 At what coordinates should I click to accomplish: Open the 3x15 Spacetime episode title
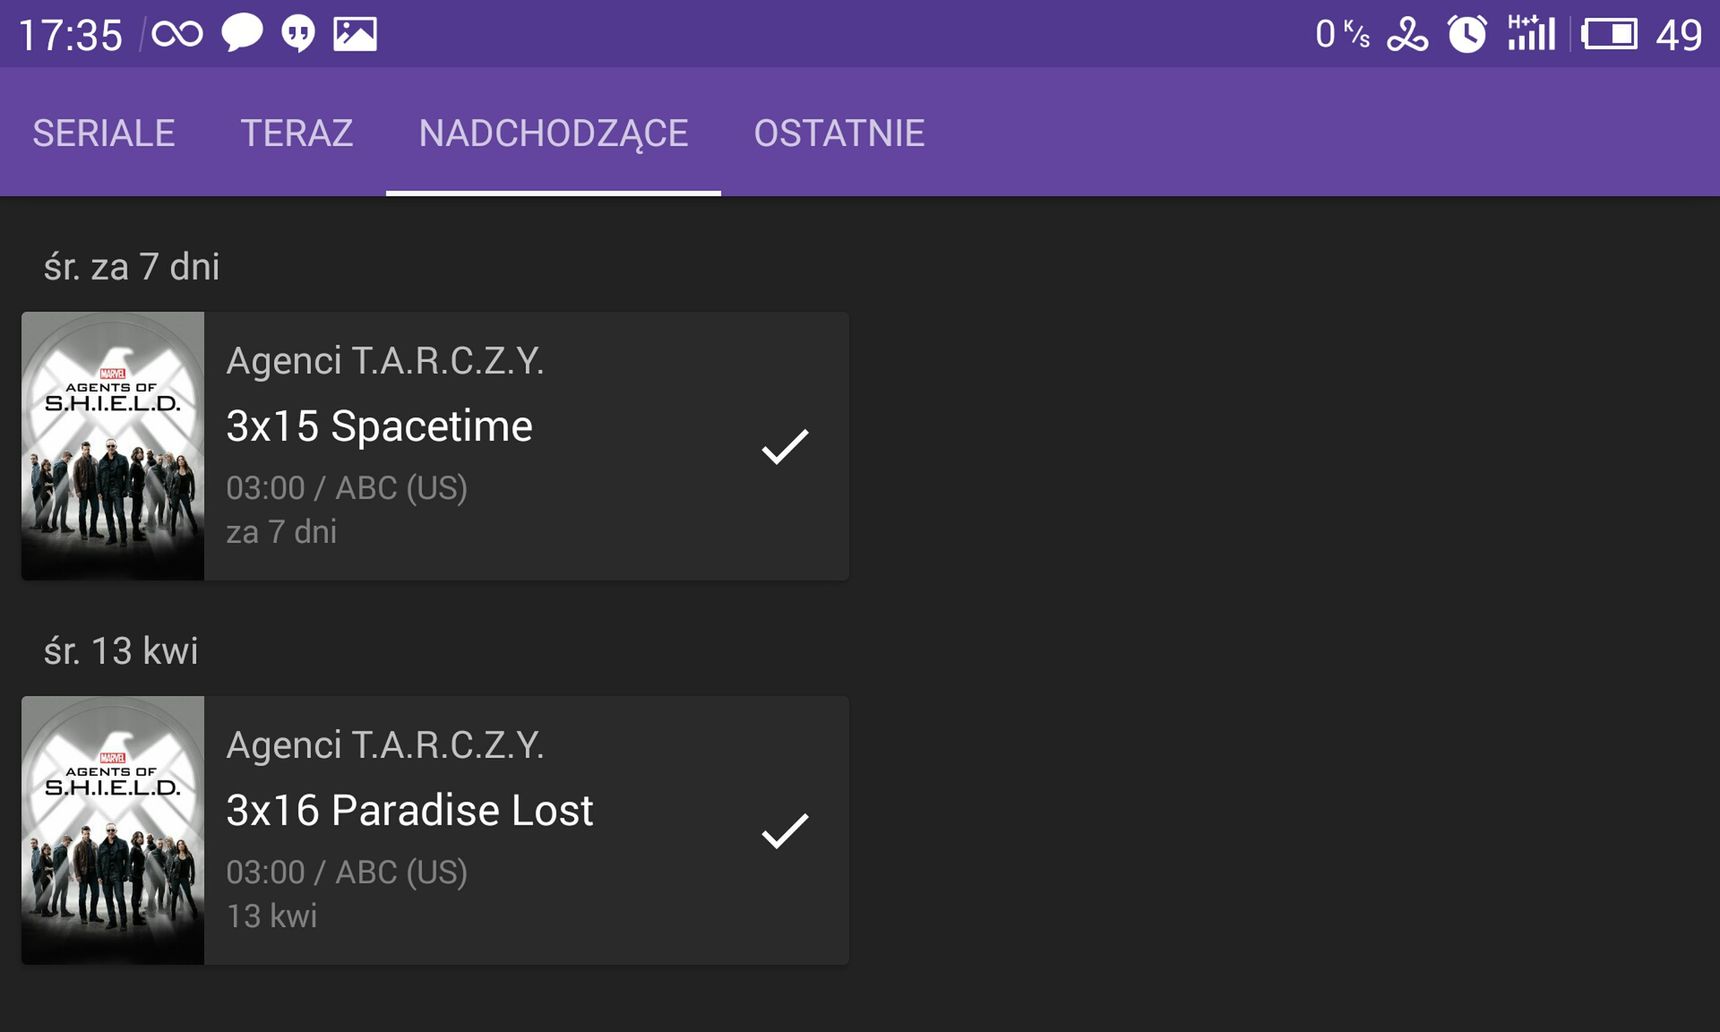379,426
